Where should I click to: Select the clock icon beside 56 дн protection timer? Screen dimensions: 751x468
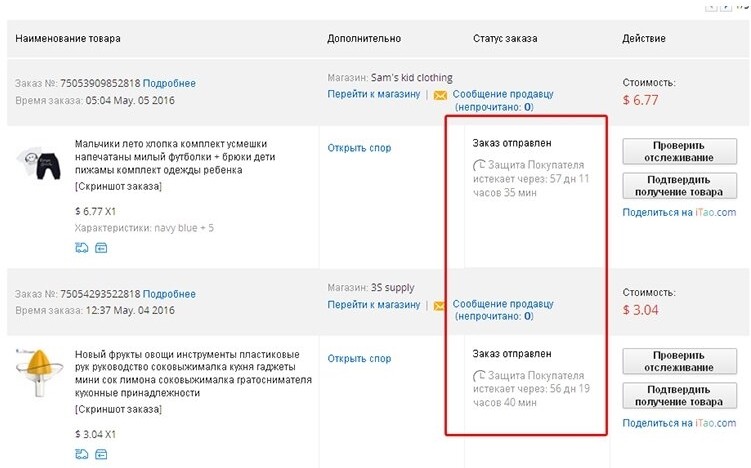[x=479, y=376]
